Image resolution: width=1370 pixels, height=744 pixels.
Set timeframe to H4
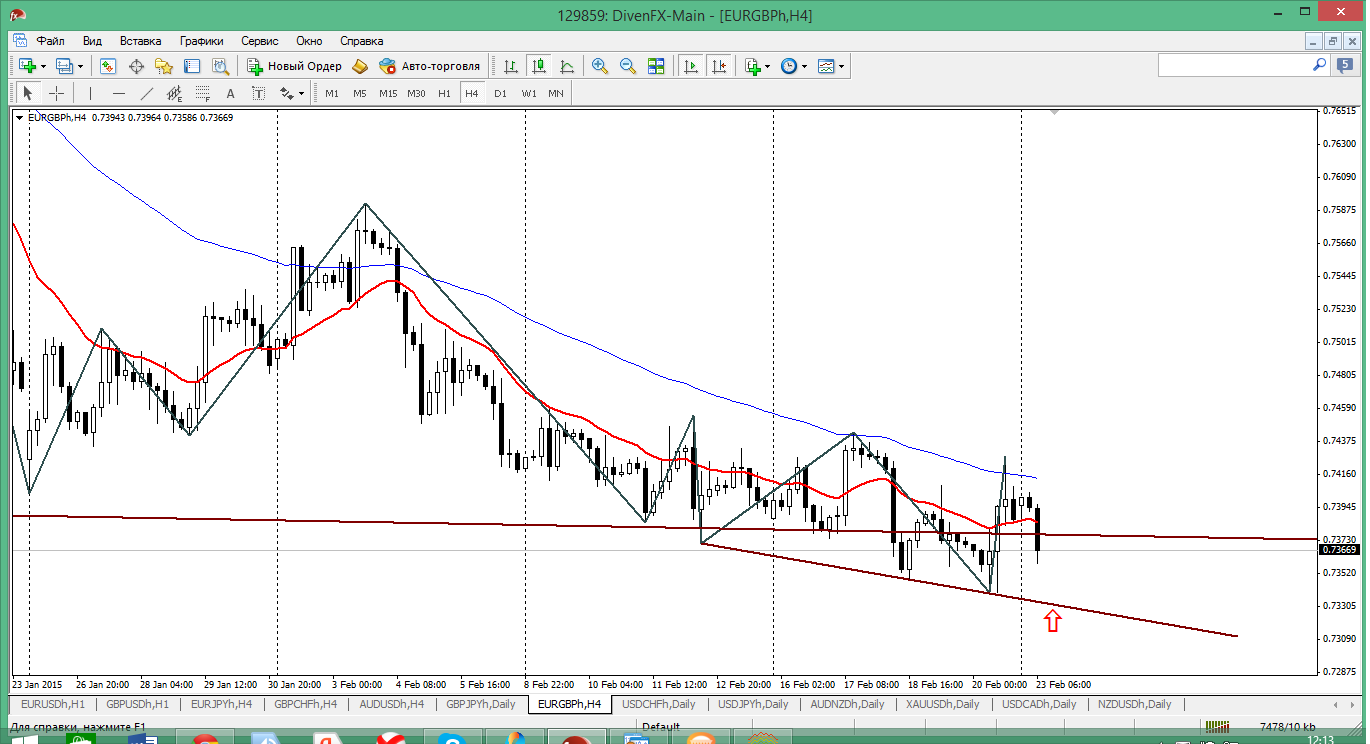point(472,93)
